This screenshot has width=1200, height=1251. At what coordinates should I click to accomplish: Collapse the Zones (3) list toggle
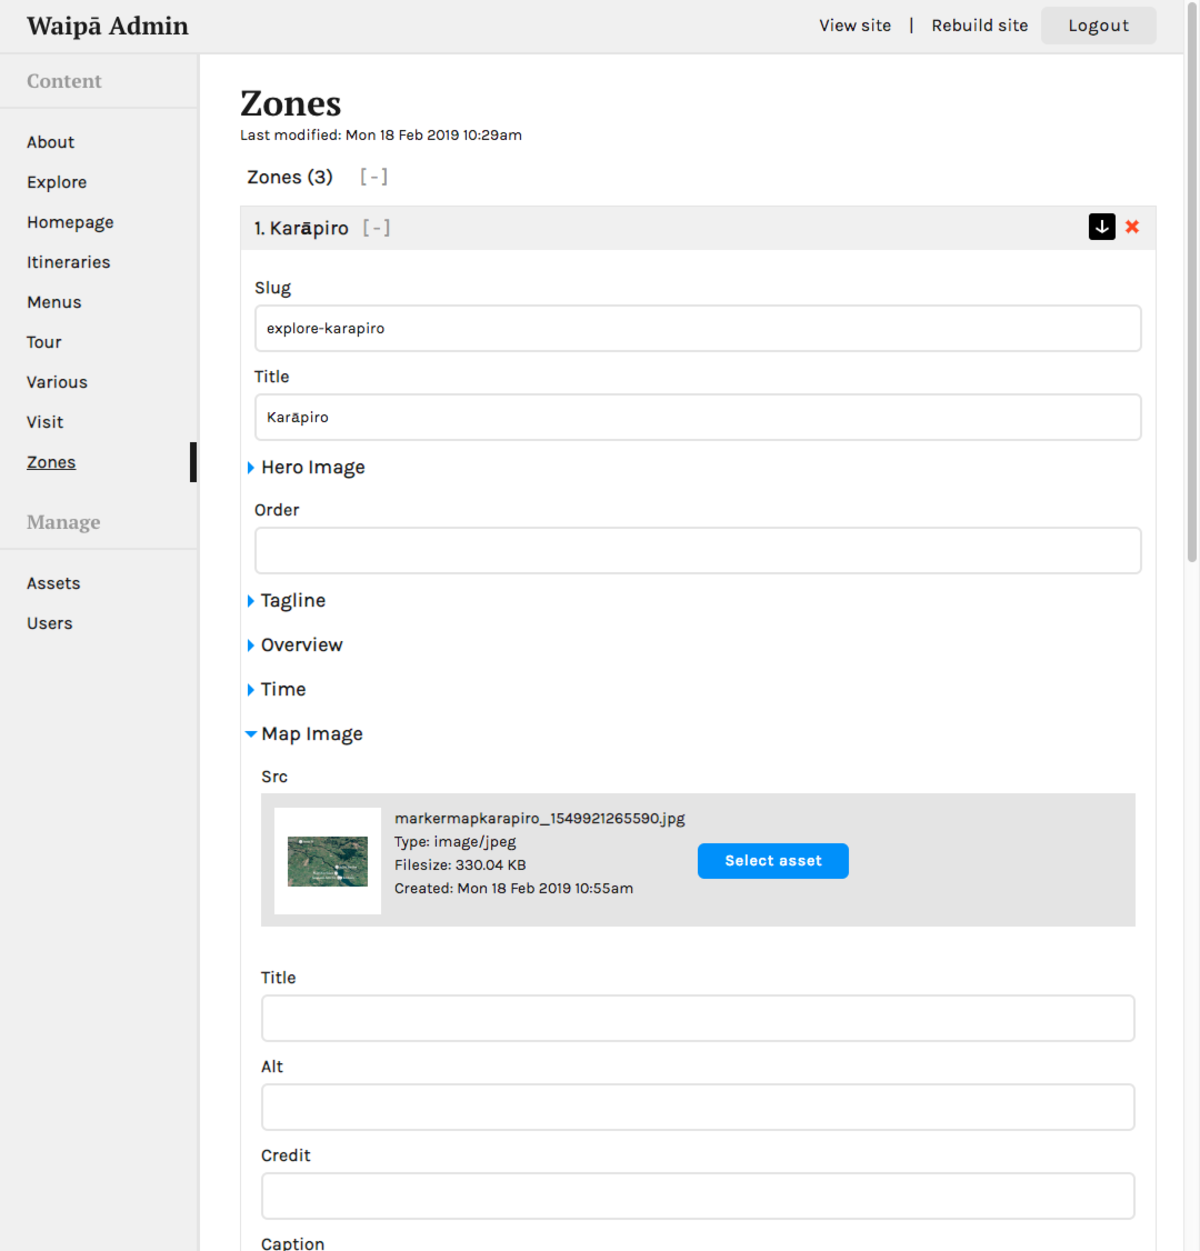tap(373, 177)
